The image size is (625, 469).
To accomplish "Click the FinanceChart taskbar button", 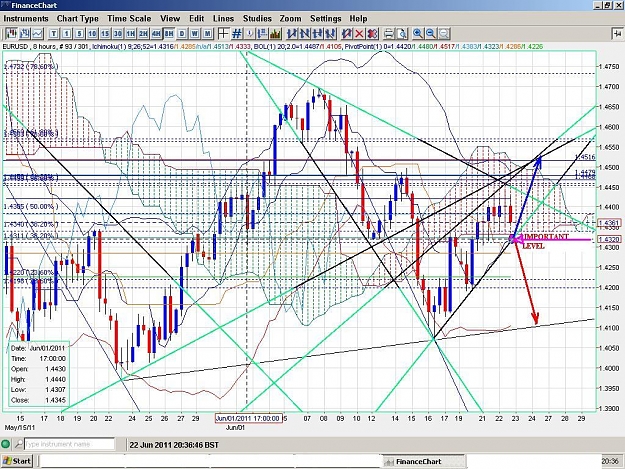I will 423,461.
